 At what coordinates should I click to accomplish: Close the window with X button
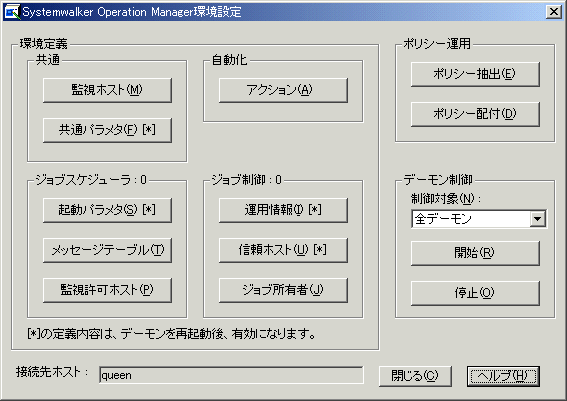554,12
